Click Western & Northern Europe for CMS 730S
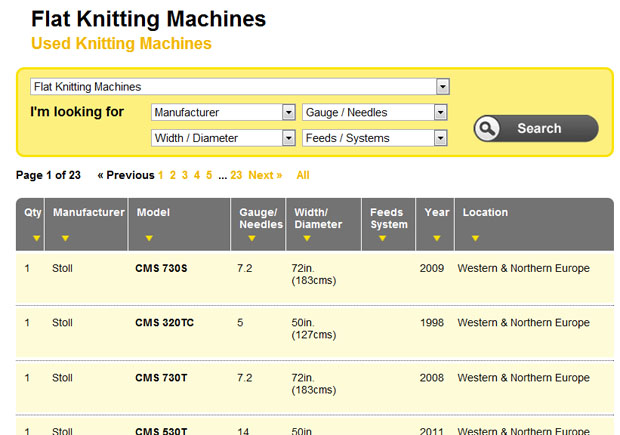The width and height of the screenshot is (620, 435). tap(524, 268)
